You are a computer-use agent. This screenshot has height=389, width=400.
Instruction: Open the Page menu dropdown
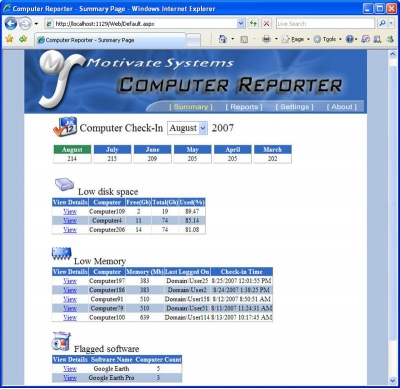tap(296, 39)
